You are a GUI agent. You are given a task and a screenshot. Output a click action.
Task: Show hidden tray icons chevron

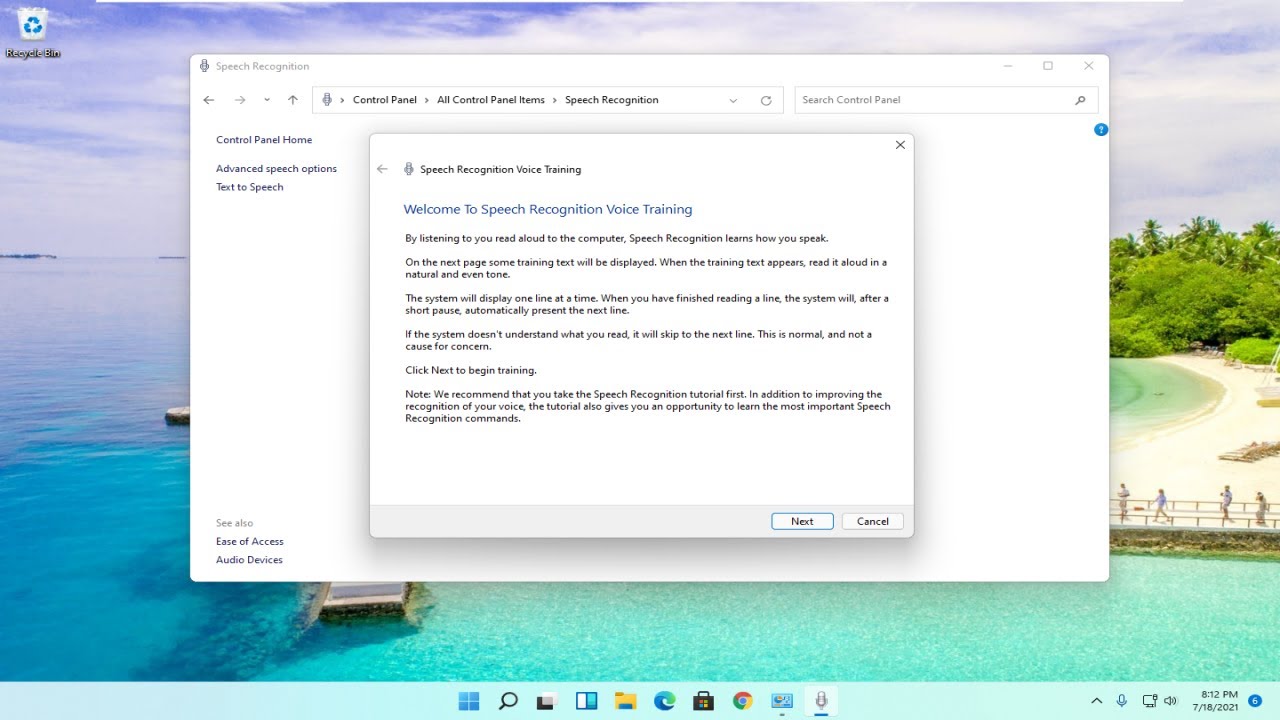[x=1097, y=701]
